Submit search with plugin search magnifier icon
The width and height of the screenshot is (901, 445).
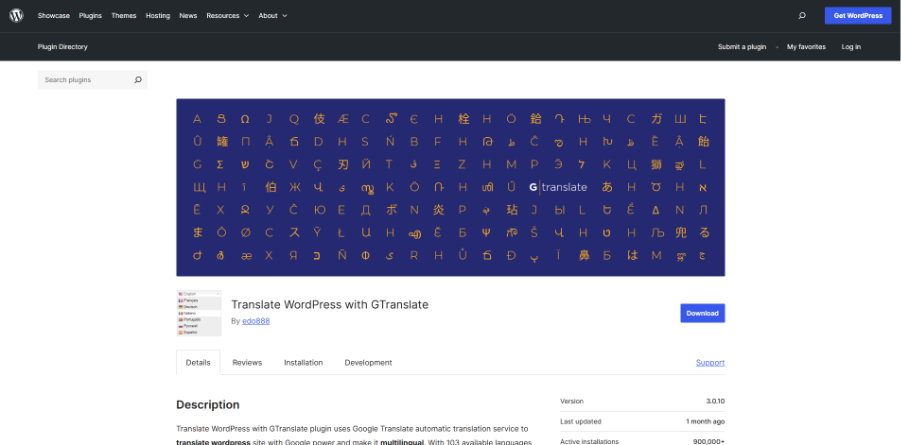point(138,80)
